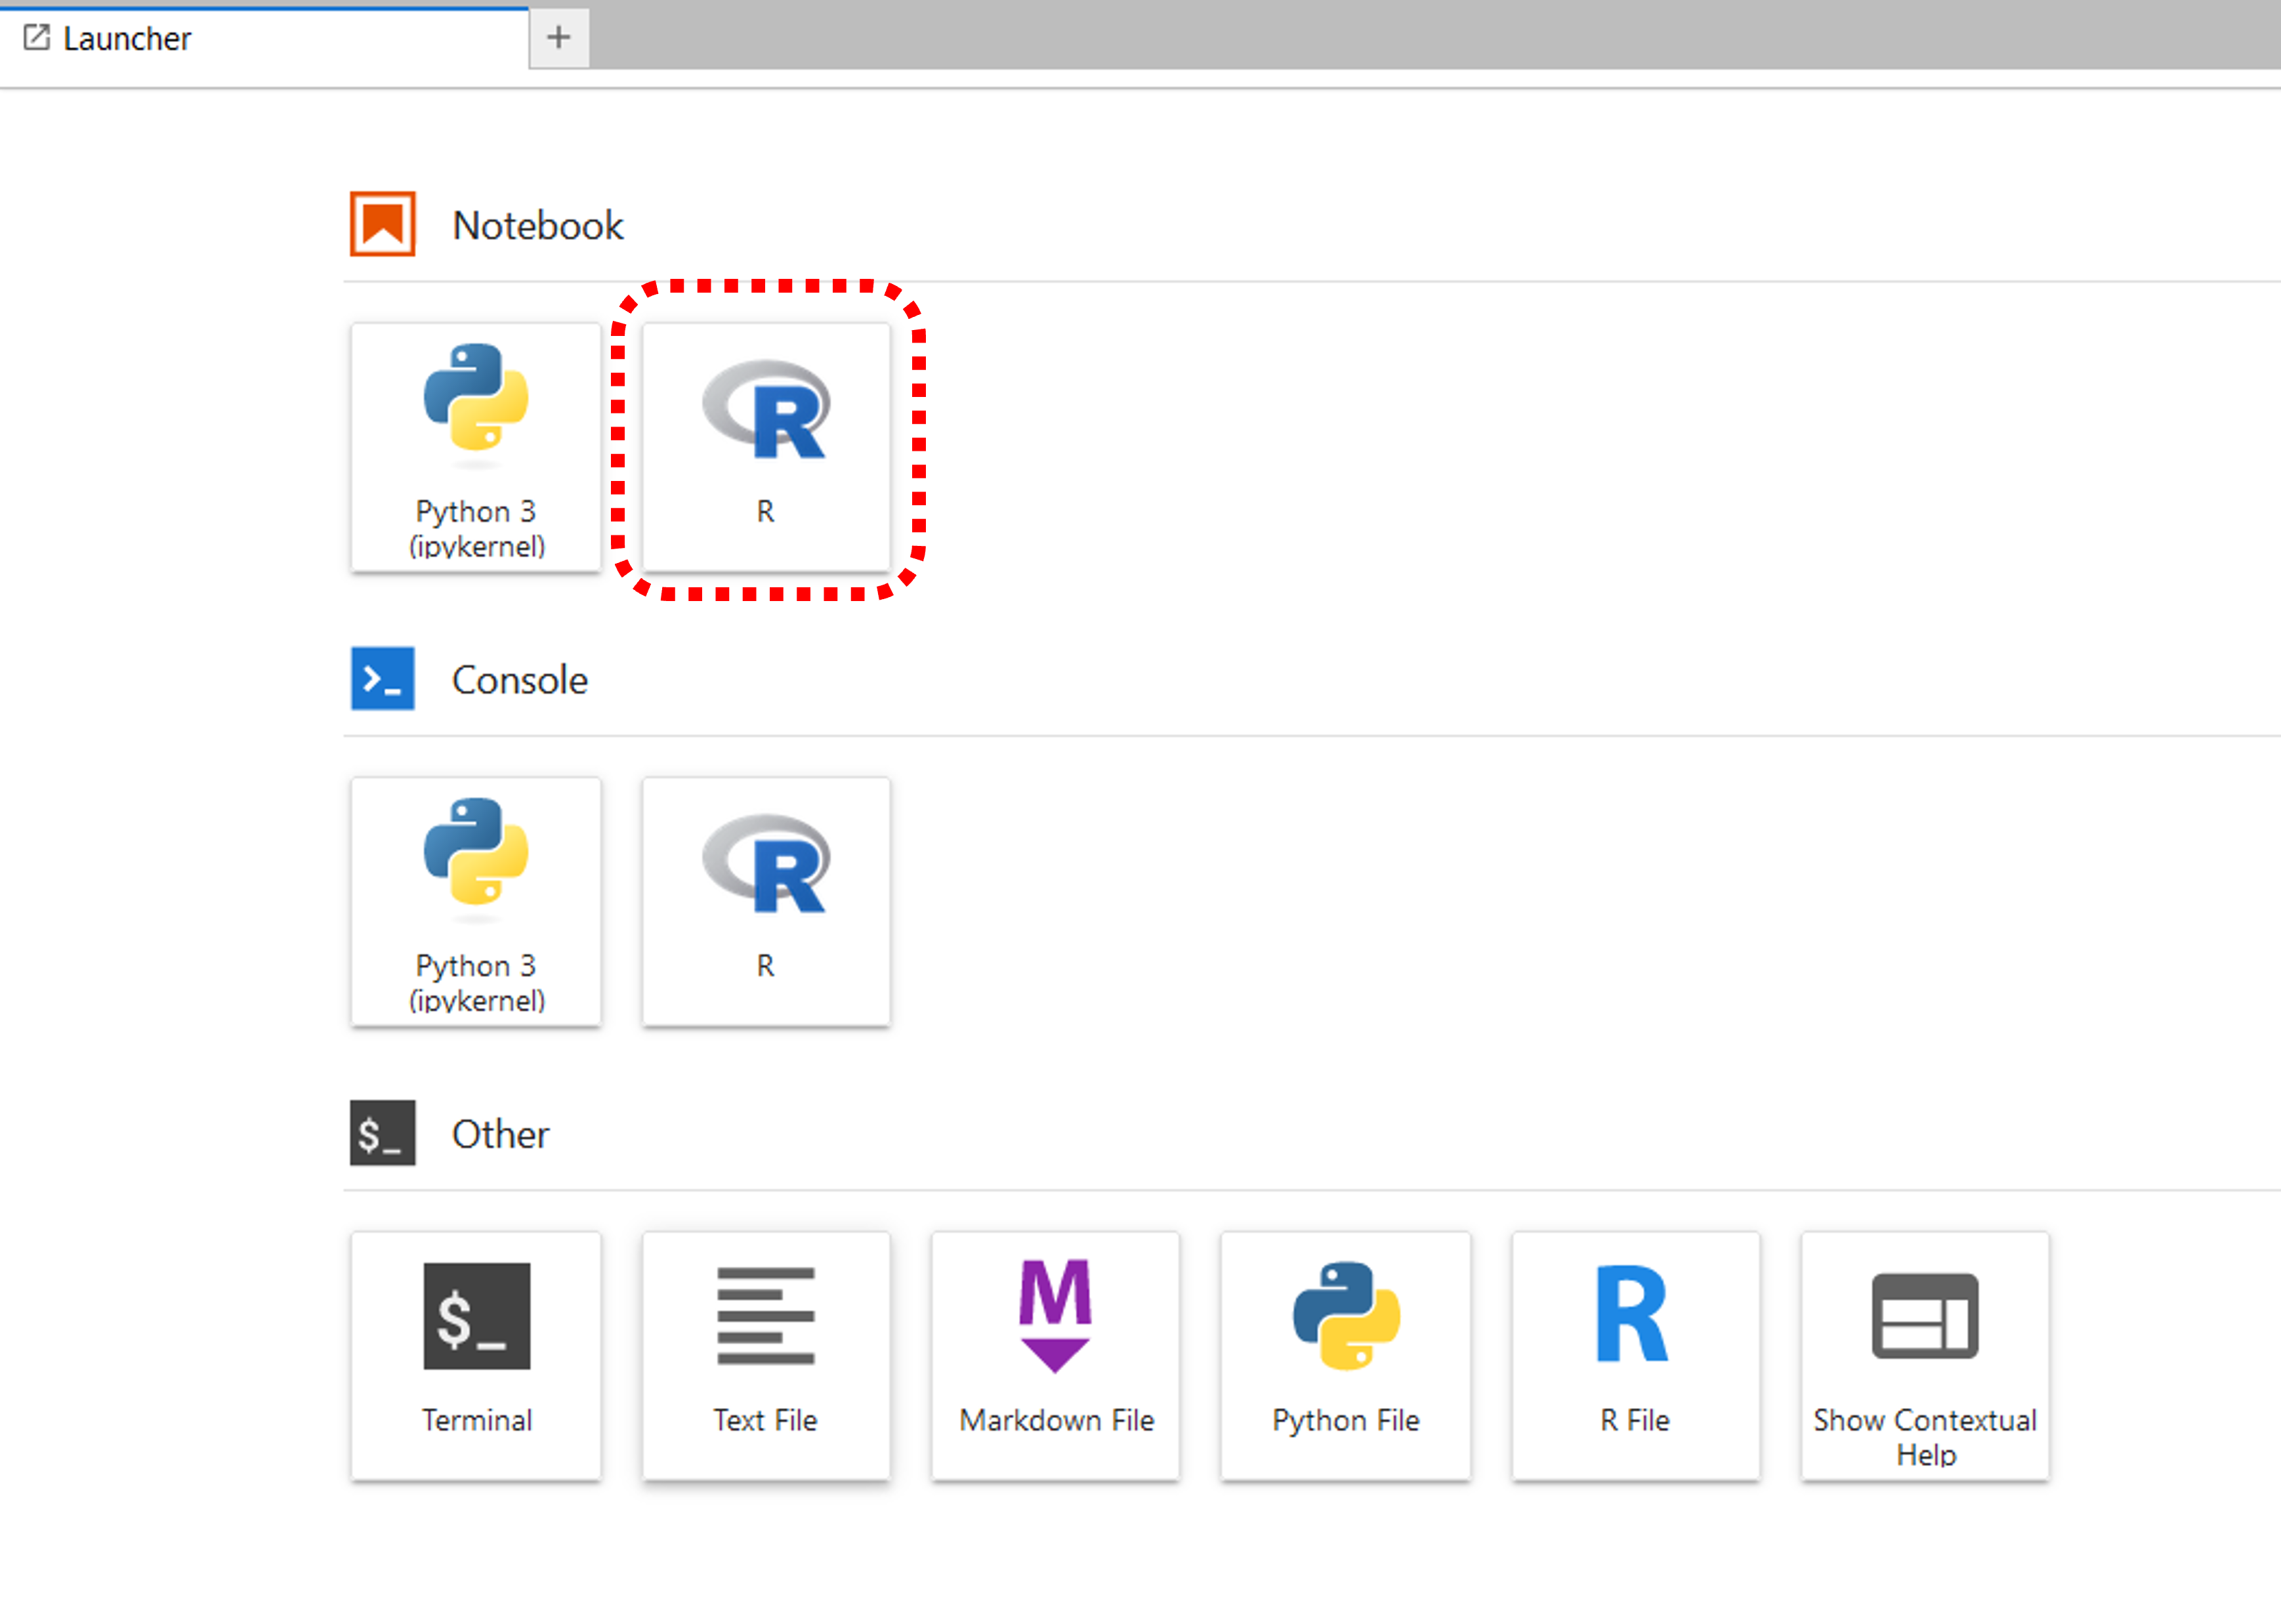Click the Other section heading text
The height and width of the screenshot is (1624, 2281).
[x=500, y=1134]
